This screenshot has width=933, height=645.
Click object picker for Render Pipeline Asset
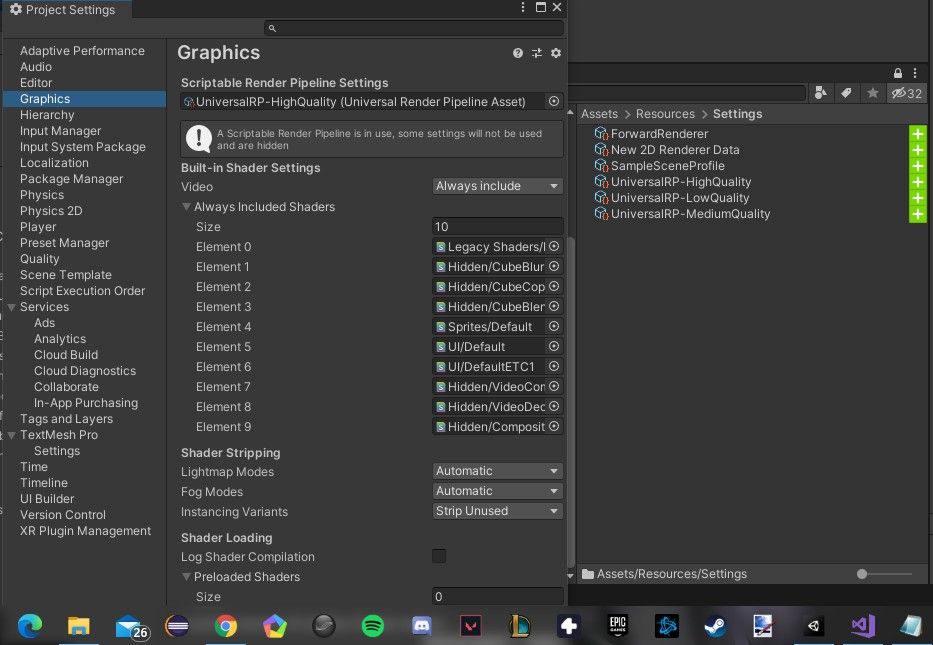coord(554,101)
